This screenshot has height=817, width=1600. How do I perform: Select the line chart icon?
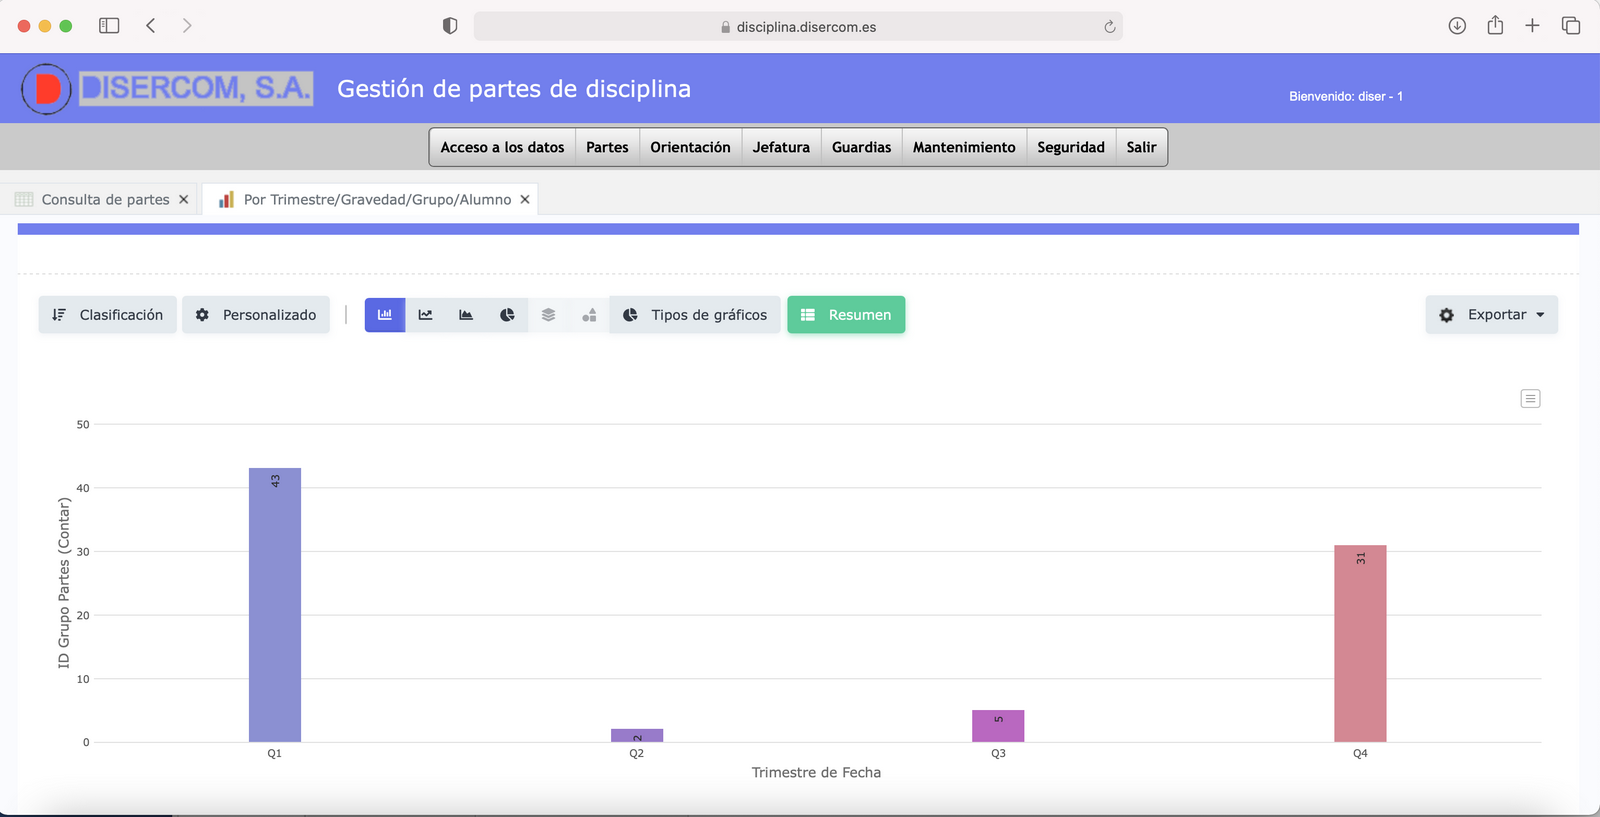tap(426, 315)
